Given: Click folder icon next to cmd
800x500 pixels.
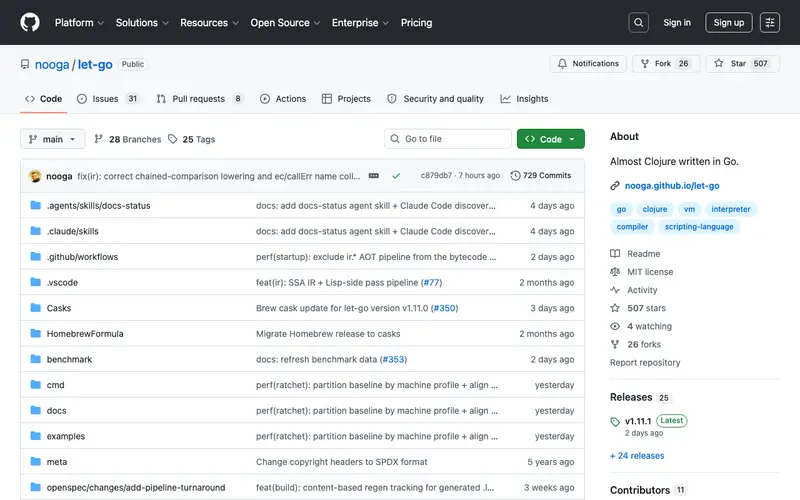Looking at the screenshot, I should click(x=35, y=384).
